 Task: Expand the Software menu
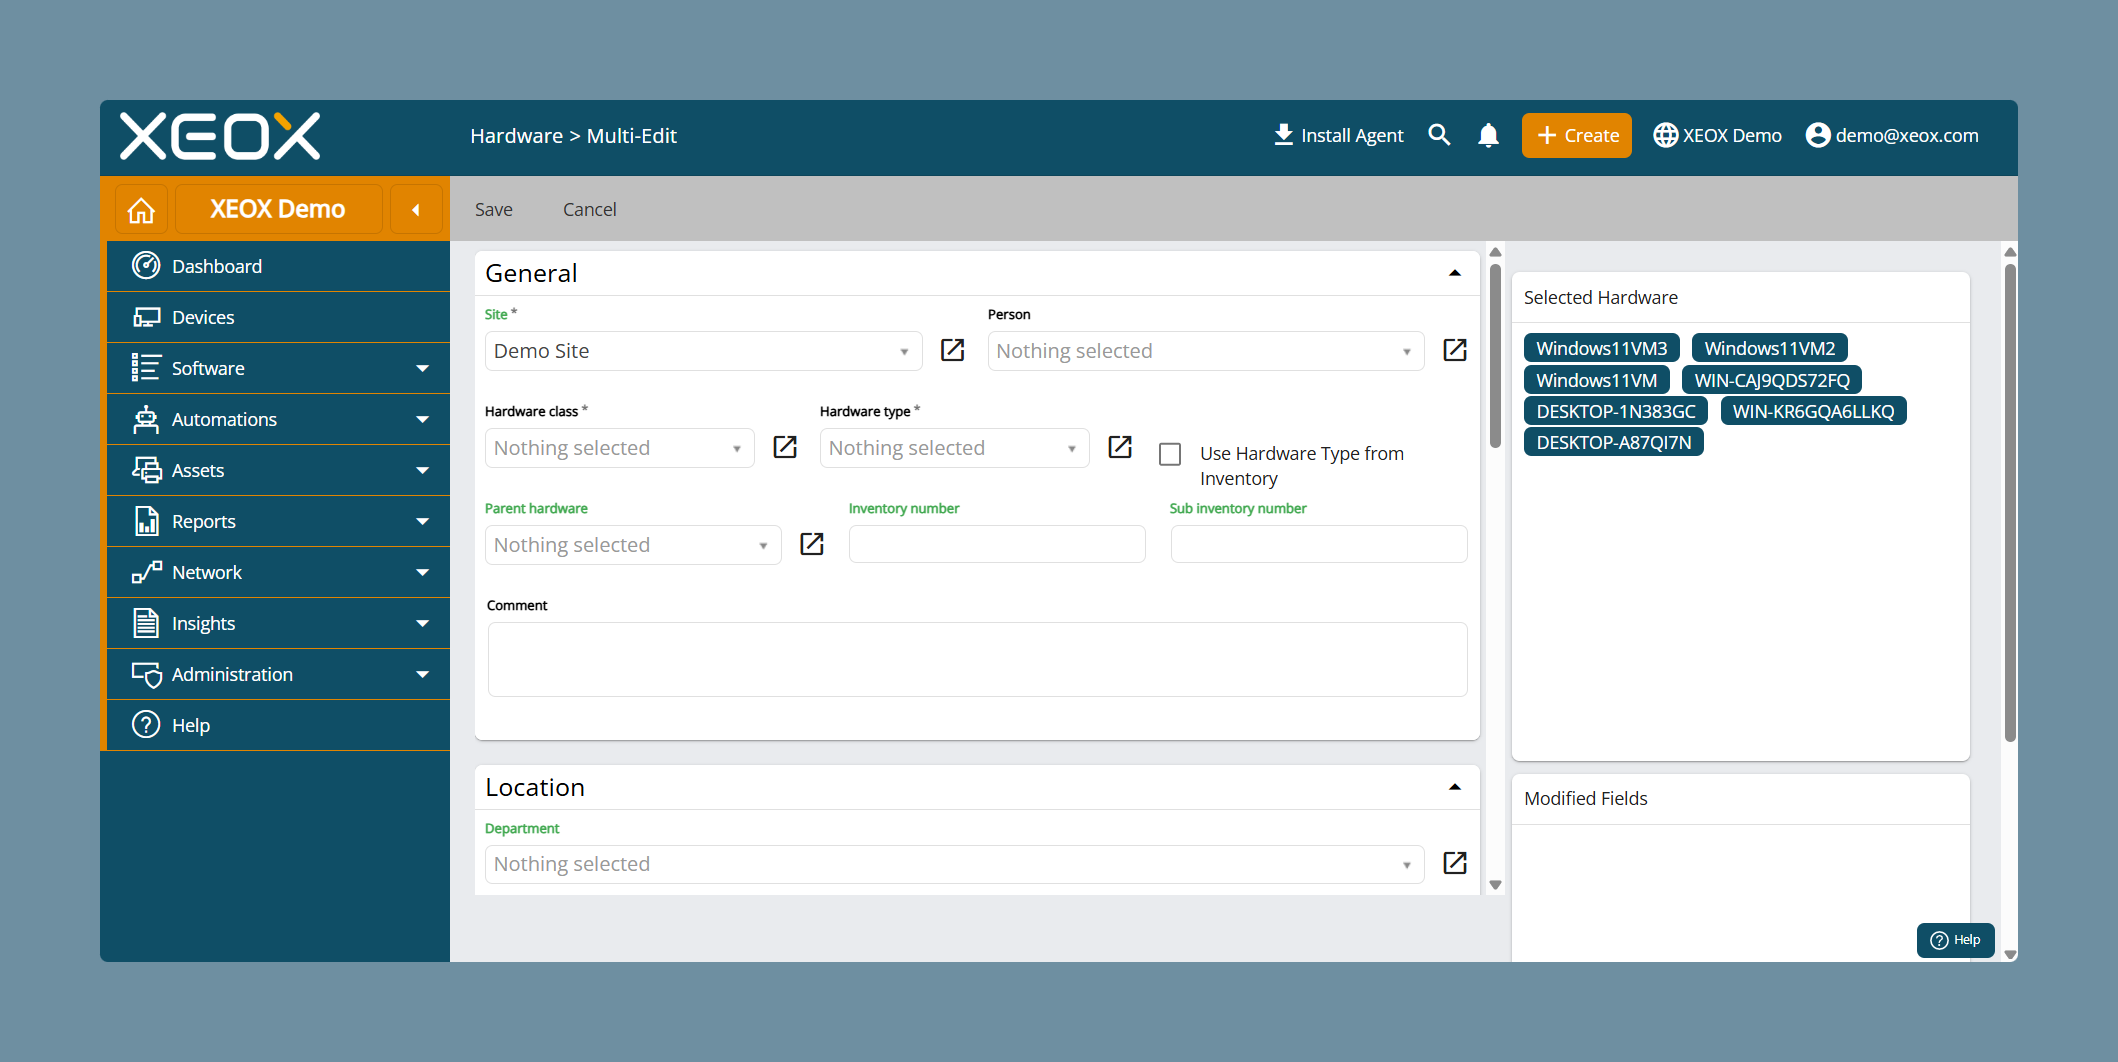click(x=278, y=368)
